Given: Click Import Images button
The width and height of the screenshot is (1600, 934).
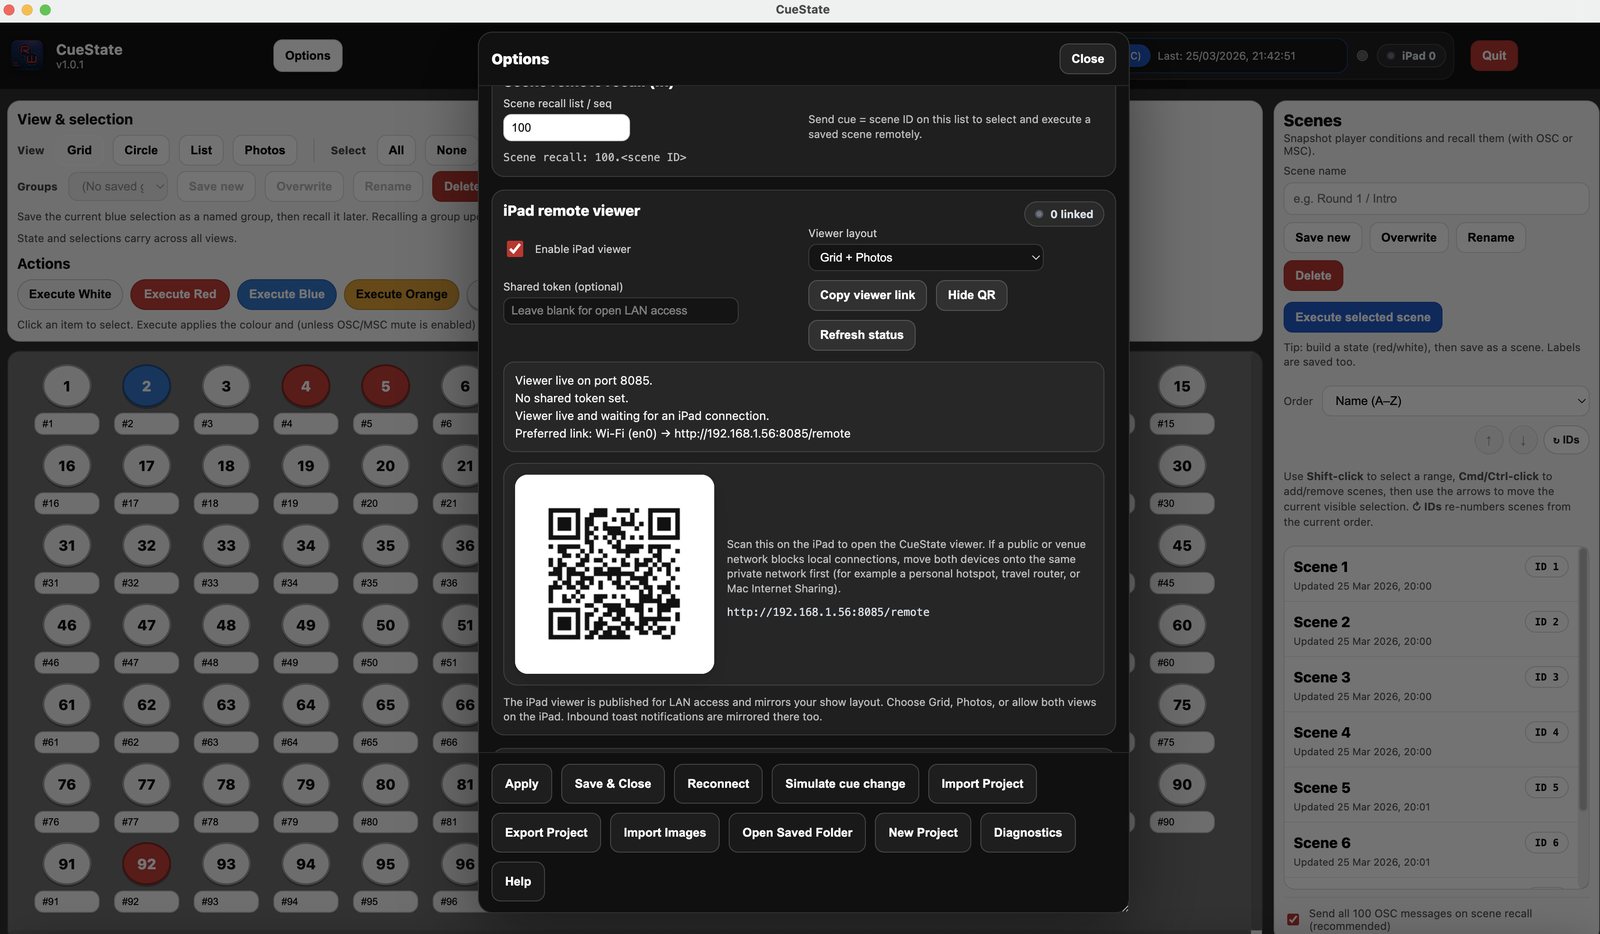Looking at the screenshot, I should click(665, 833).
